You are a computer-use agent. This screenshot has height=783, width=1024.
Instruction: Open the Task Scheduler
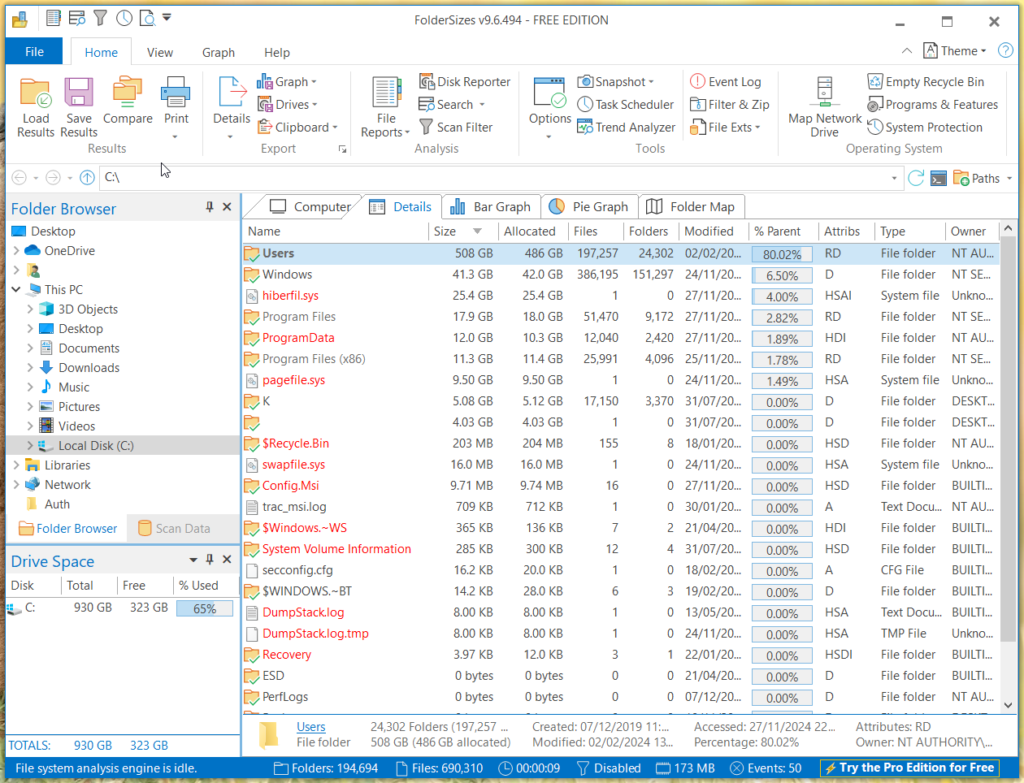pyautogui.click(x=625, y=104)
